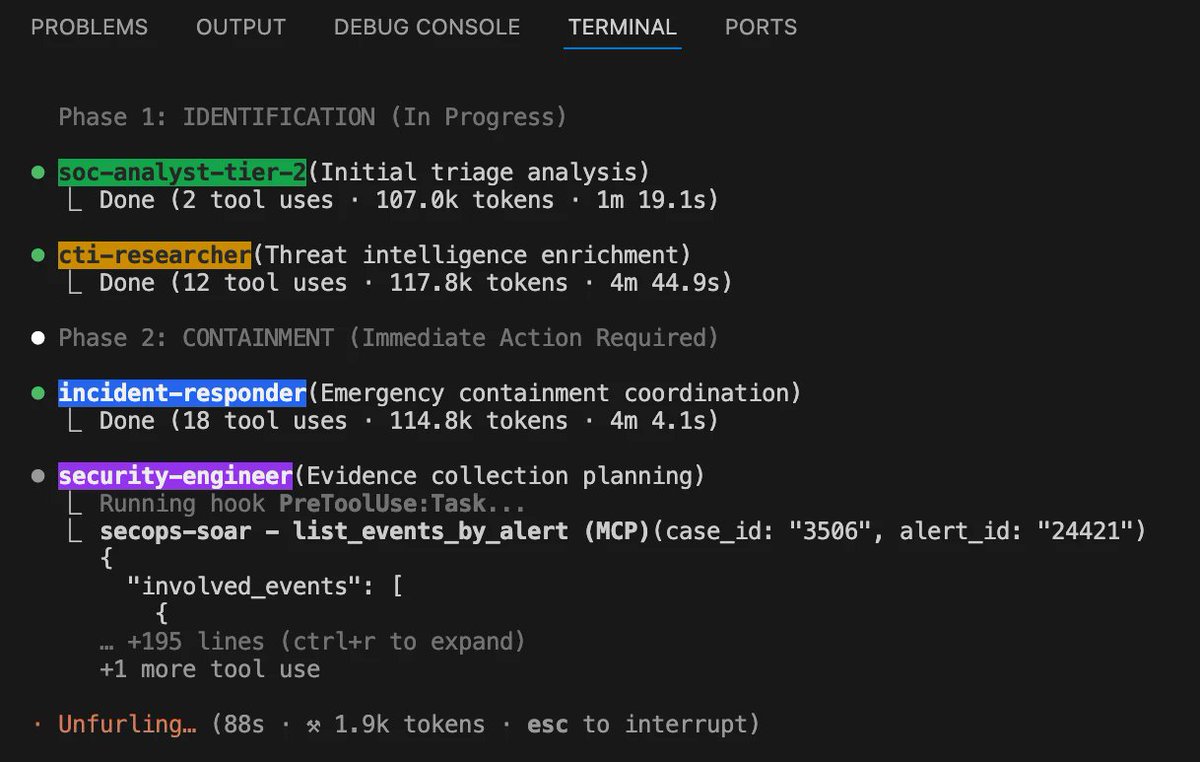Click the green soc-analyst-tier-2 label

click(x=182, y=172)
